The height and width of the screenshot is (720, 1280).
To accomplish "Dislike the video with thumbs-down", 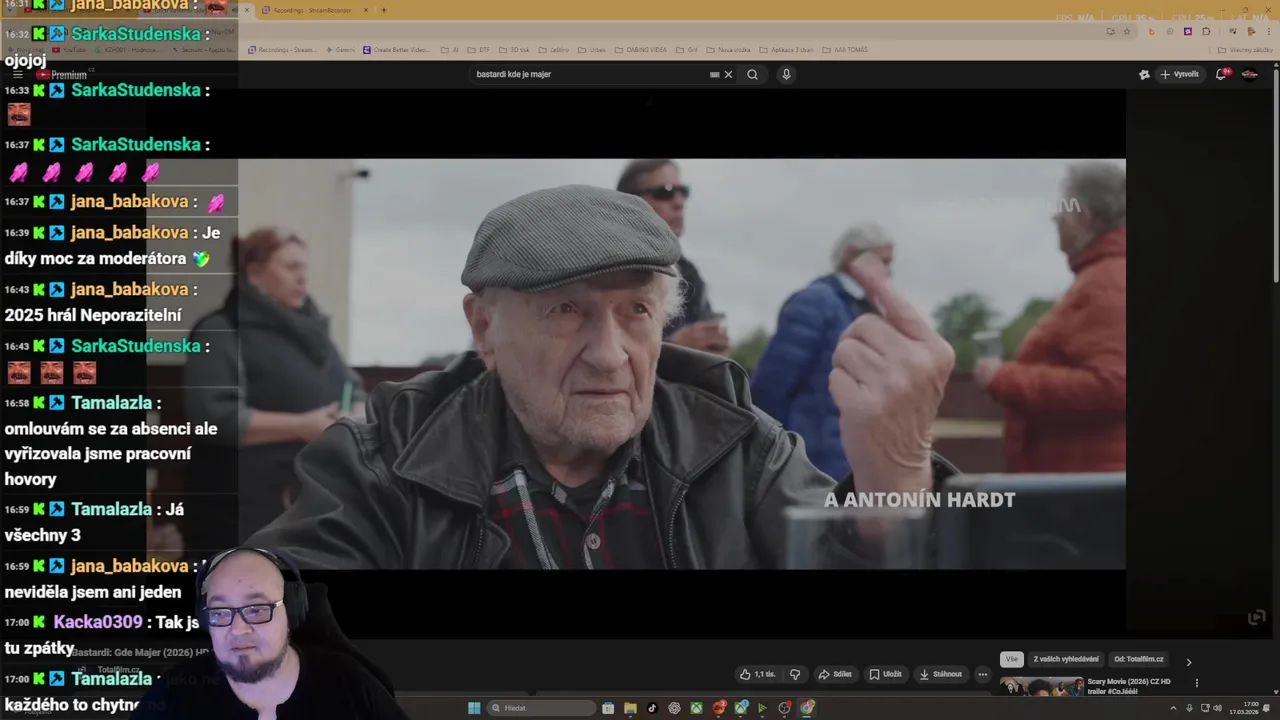I will click(x=795, y=674).
